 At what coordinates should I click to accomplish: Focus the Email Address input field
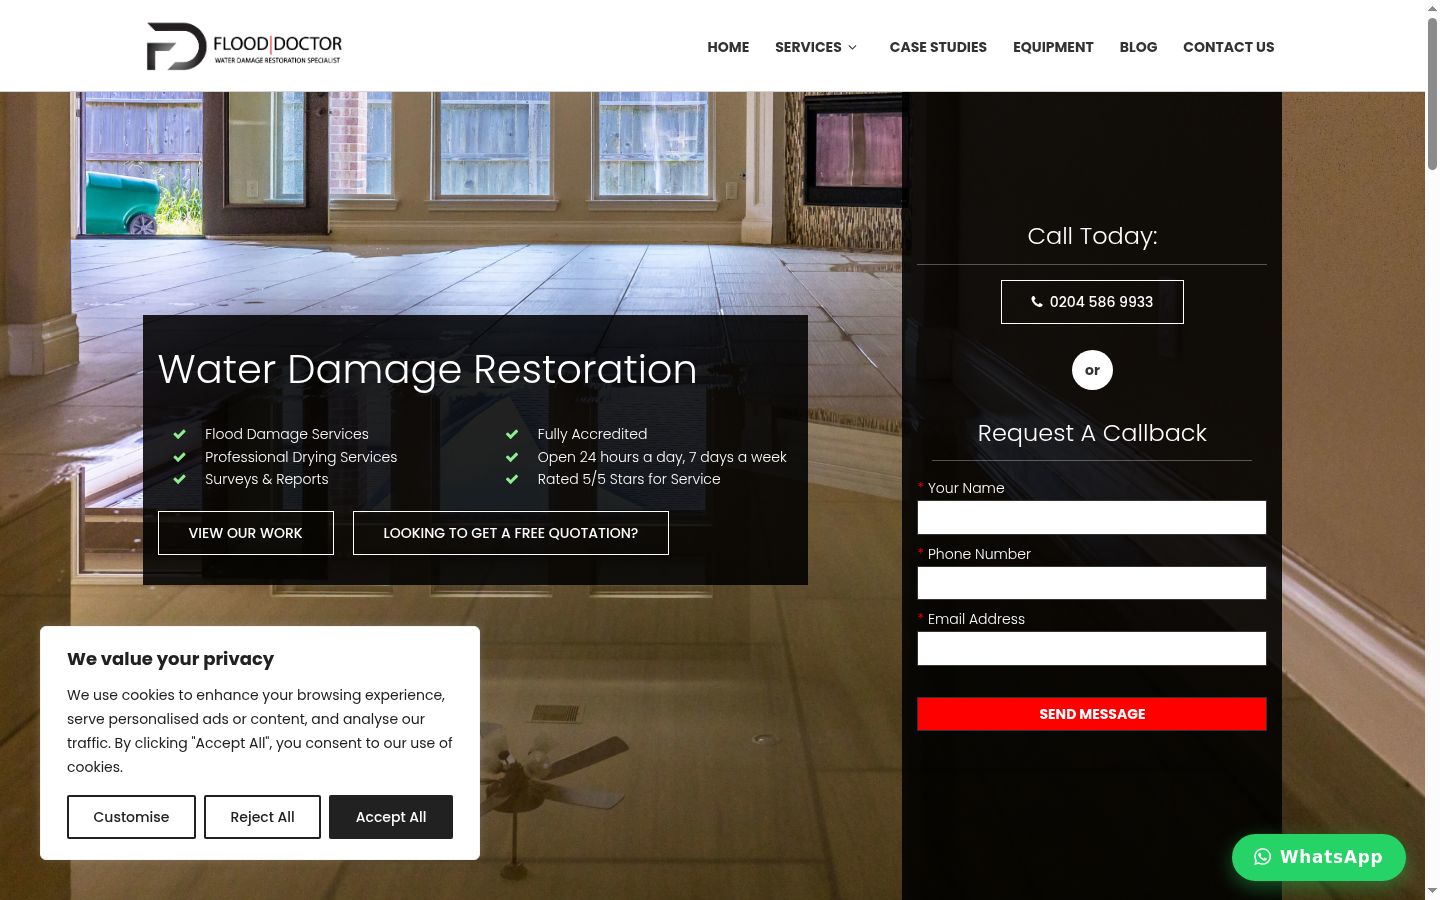(1092, 648)
